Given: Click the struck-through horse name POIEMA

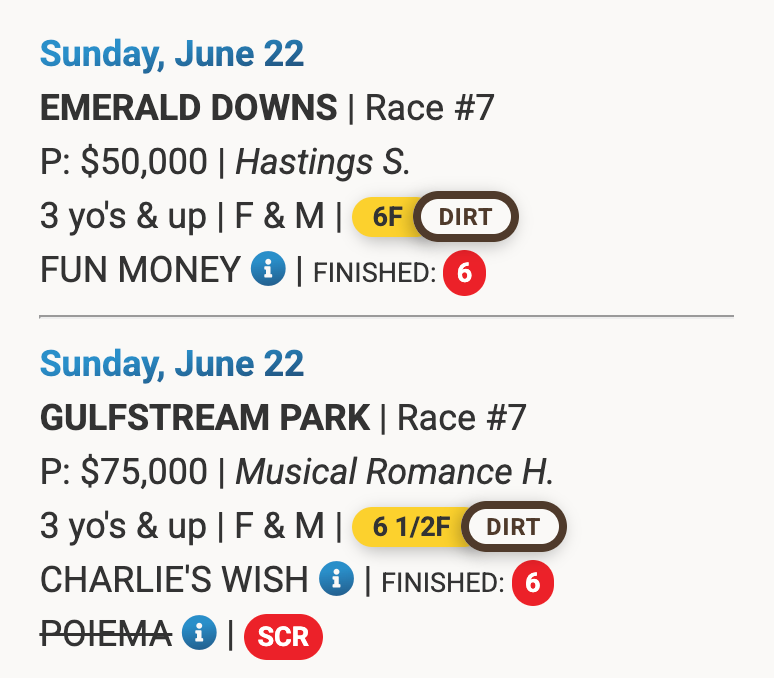Looking at the screenshot, I should [106, 633].
